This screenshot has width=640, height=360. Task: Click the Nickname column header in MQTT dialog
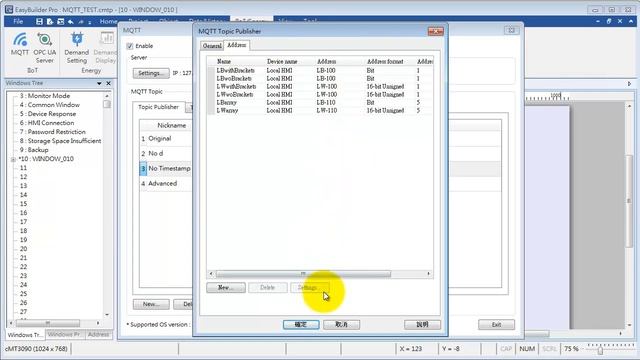(171, 126)
